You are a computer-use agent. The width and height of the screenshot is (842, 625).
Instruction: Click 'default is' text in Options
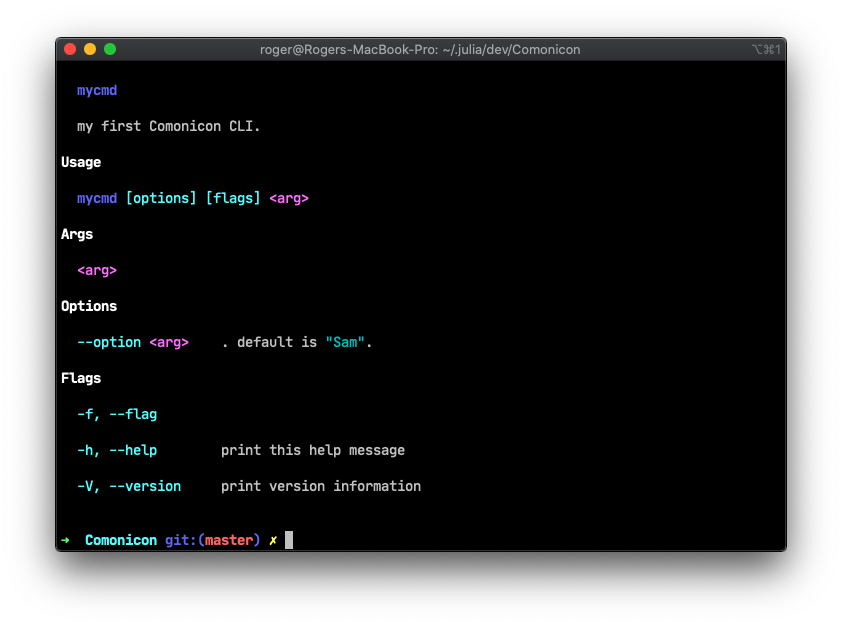(277, 342)
